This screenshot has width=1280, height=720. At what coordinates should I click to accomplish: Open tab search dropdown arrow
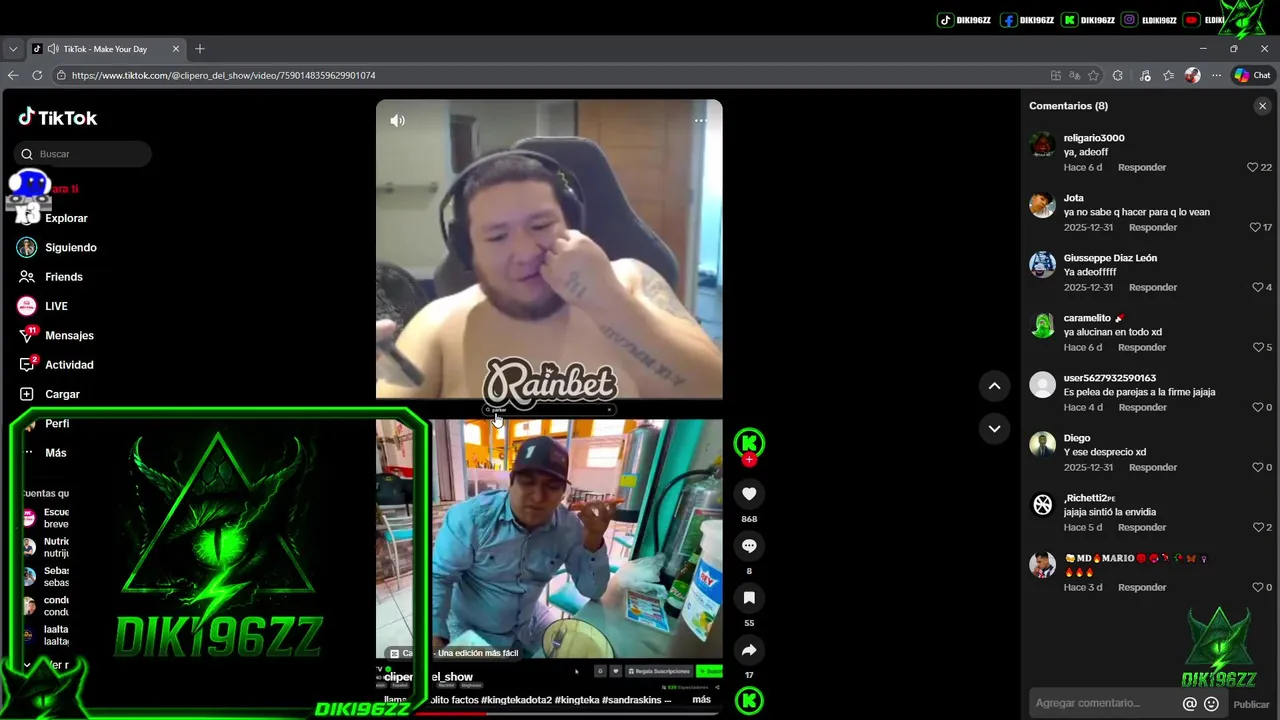point(13,49)
